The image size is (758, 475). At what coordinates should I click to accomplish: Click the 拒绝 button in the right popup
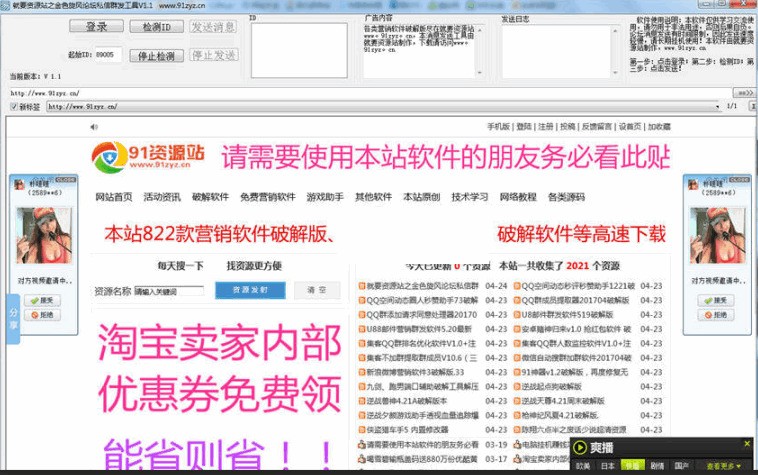[716, 315]
